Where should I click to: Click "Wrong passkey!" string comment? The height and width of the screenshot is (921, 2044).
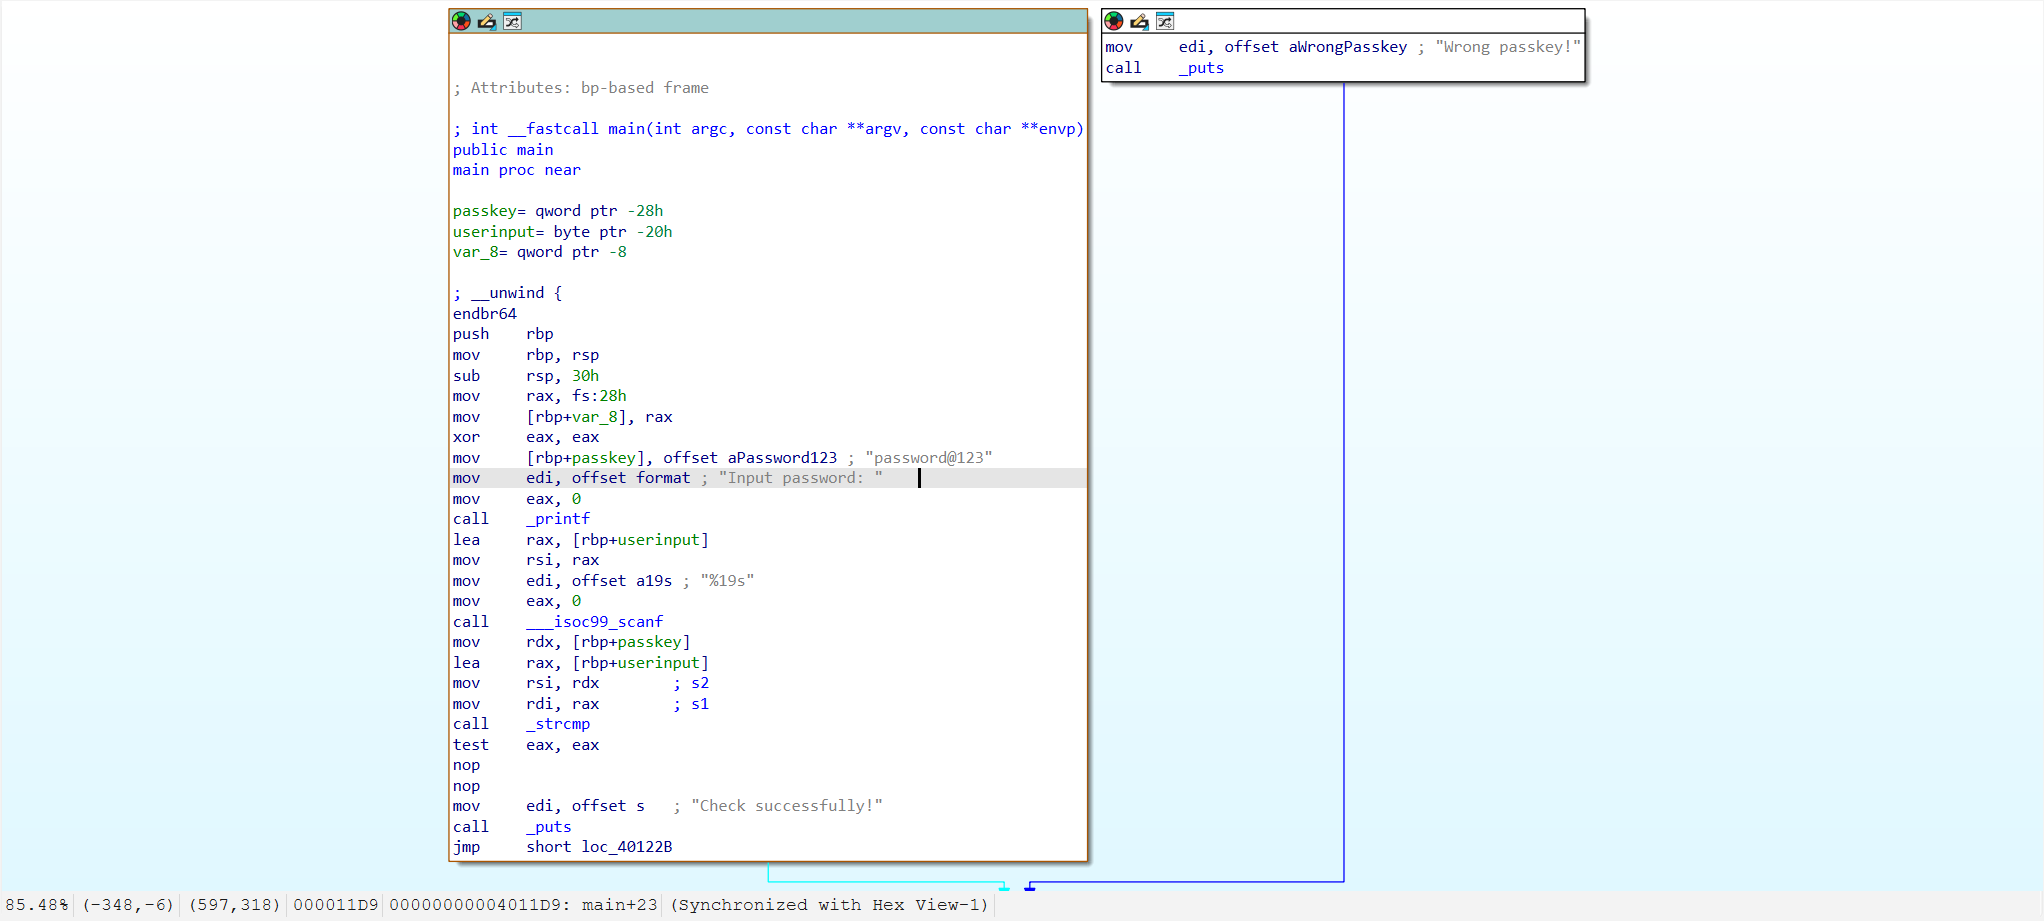(1508, 47)
